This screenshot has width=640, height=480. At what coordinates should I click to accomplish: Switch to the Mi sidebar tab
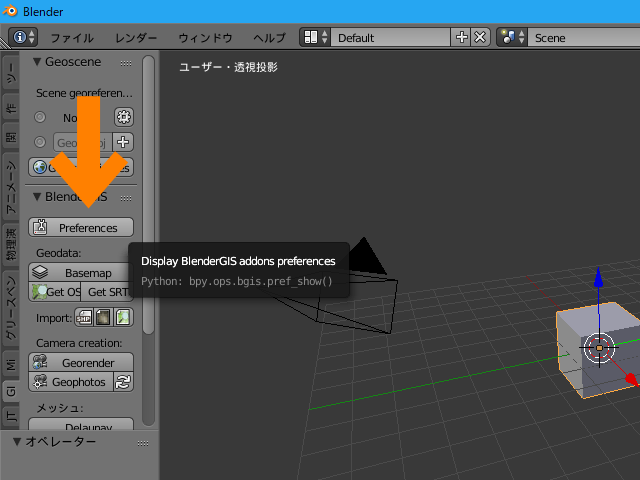[11, 364]
